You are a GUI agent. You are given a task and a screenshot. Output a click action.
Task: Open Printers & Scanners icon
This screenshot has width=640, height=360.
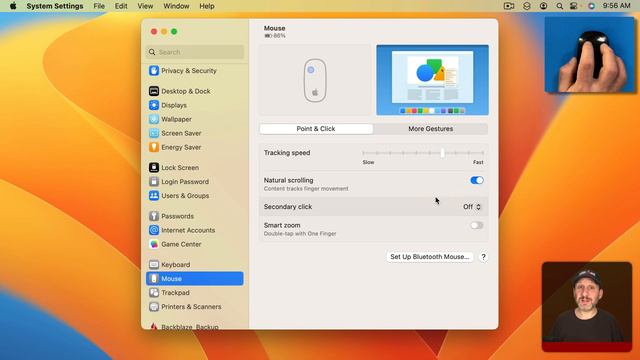(x=154, y=307)
